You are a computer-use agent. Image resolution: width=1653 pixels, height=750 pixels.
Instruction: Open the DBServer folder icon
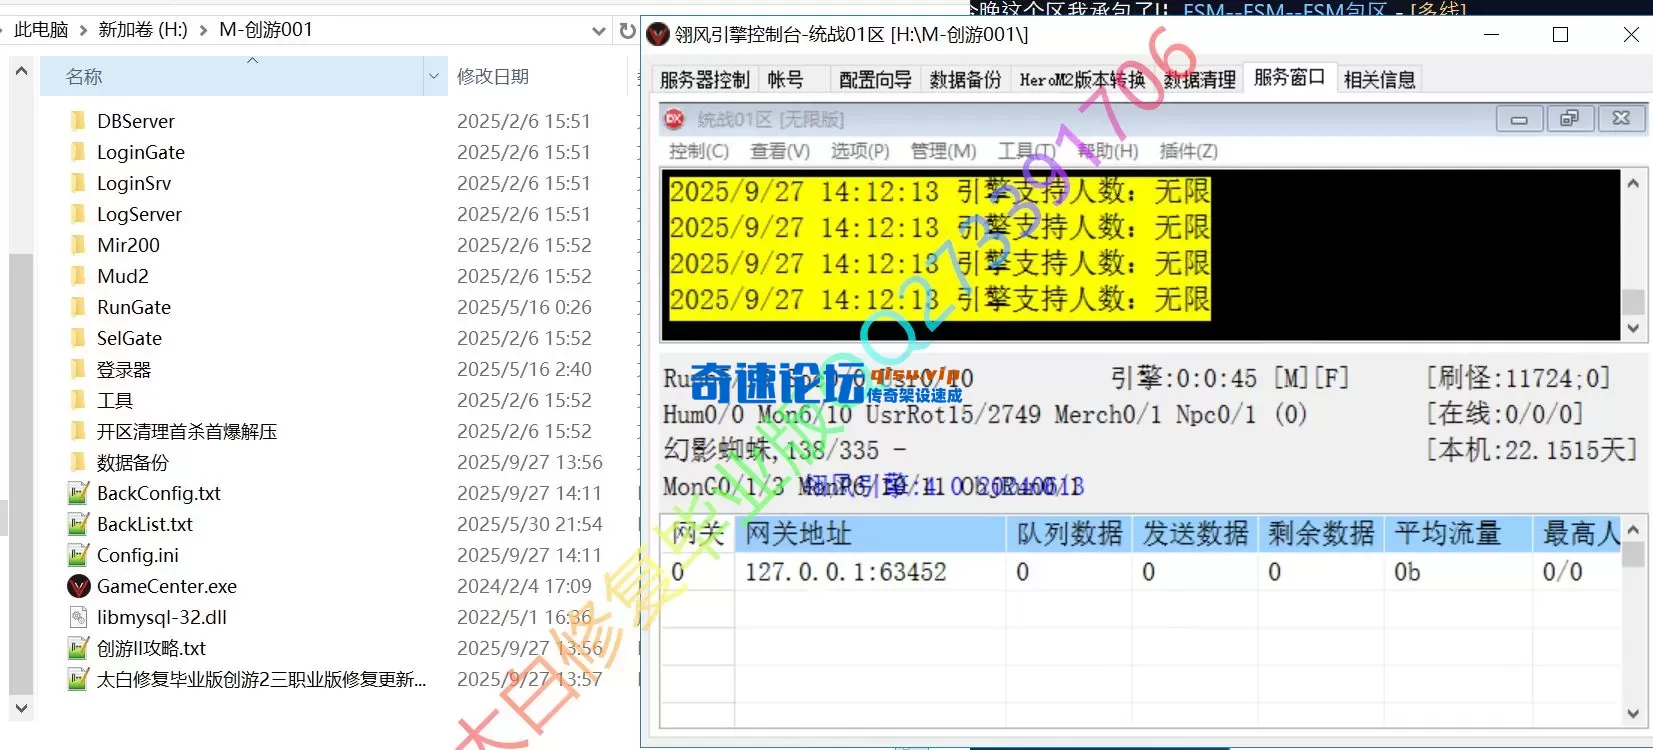tap(78, 121)
